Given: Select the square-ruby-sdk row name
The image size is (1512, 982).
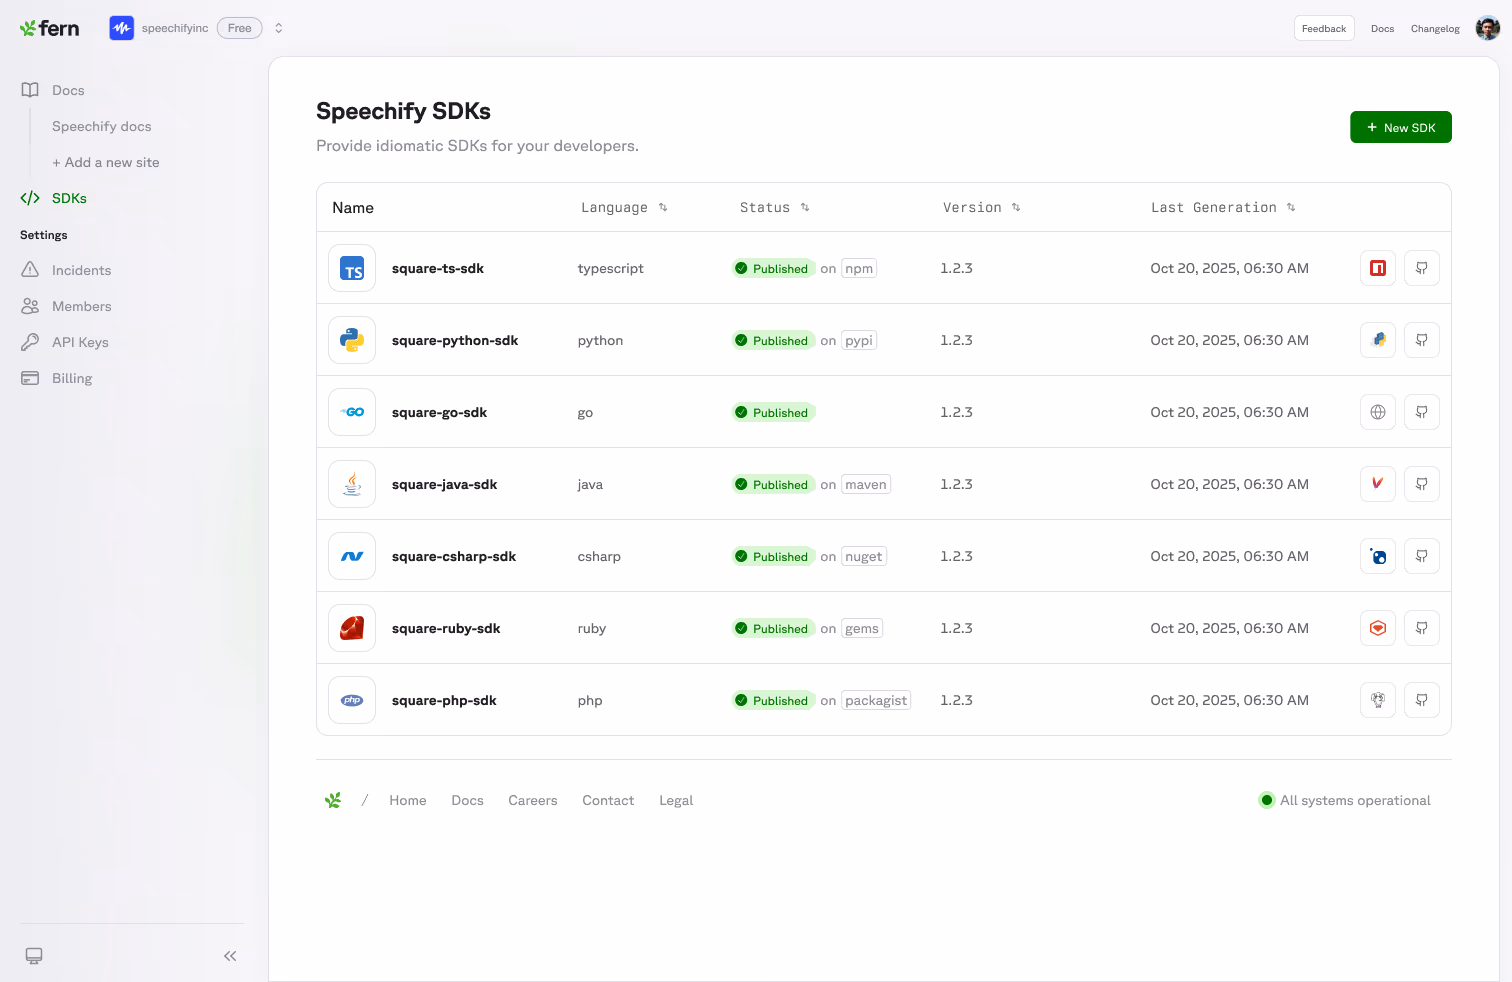Looking at the screenshot, I should [446, 628].
